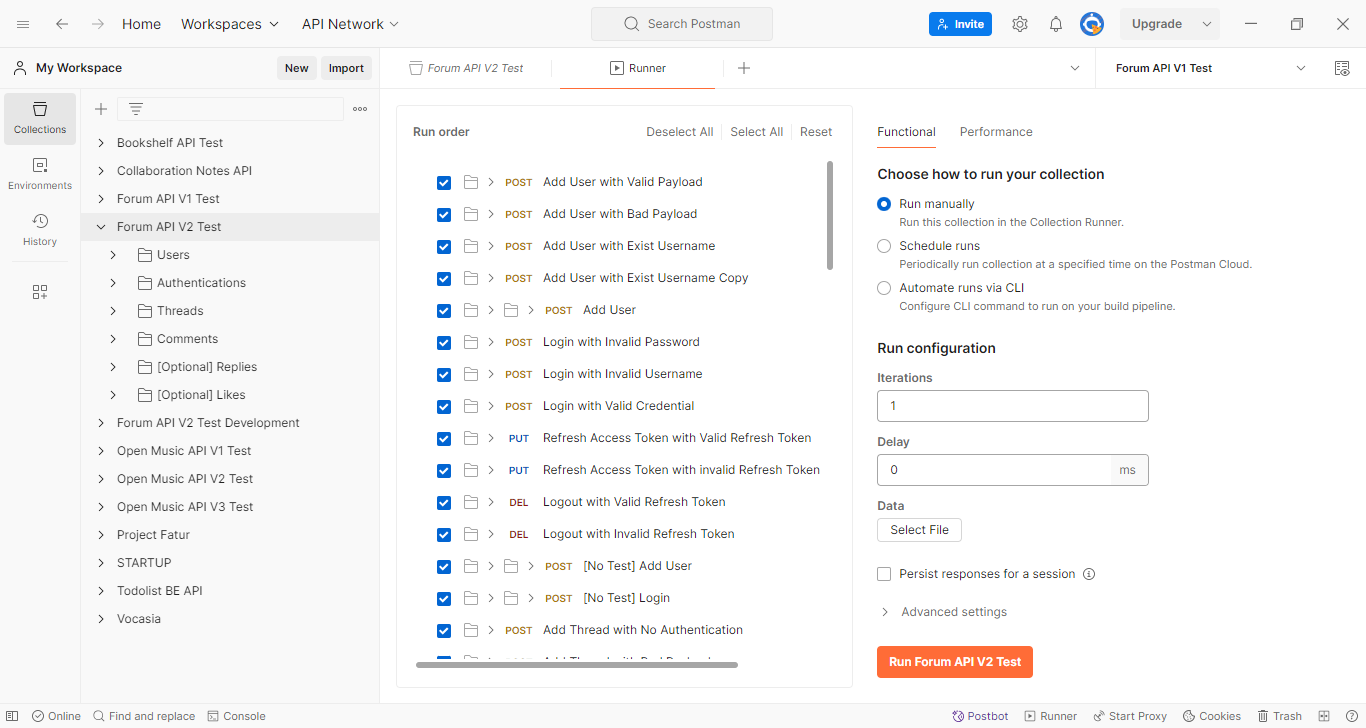Open help icon in status bar
1366x728 pixels.
pyautogui.click(x=1351, y=716)
